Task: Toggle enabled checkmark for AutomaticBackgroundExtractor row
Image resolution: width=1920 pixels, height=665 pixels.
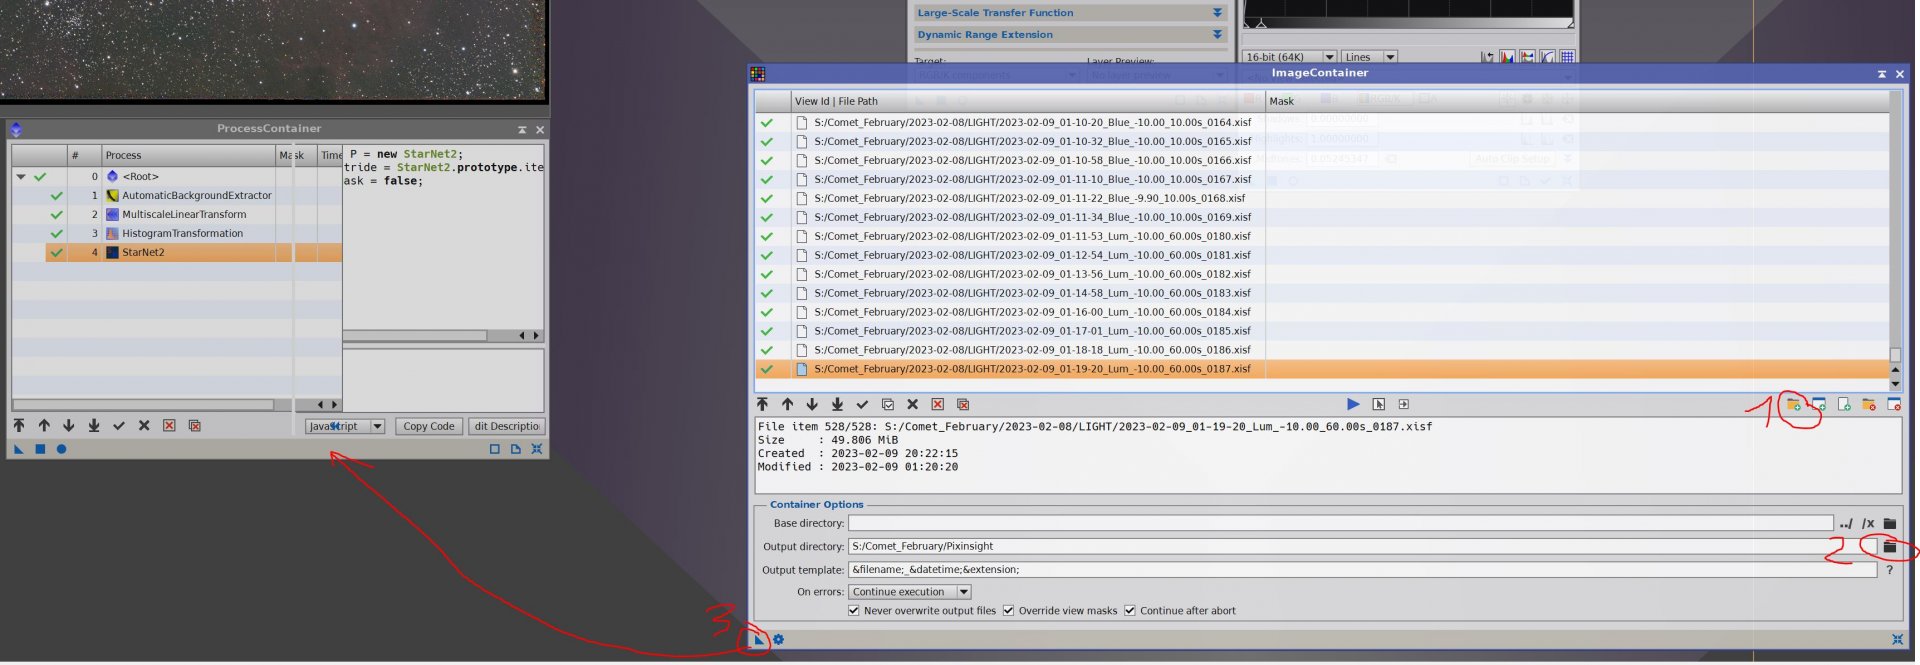Action: point(57,195)
